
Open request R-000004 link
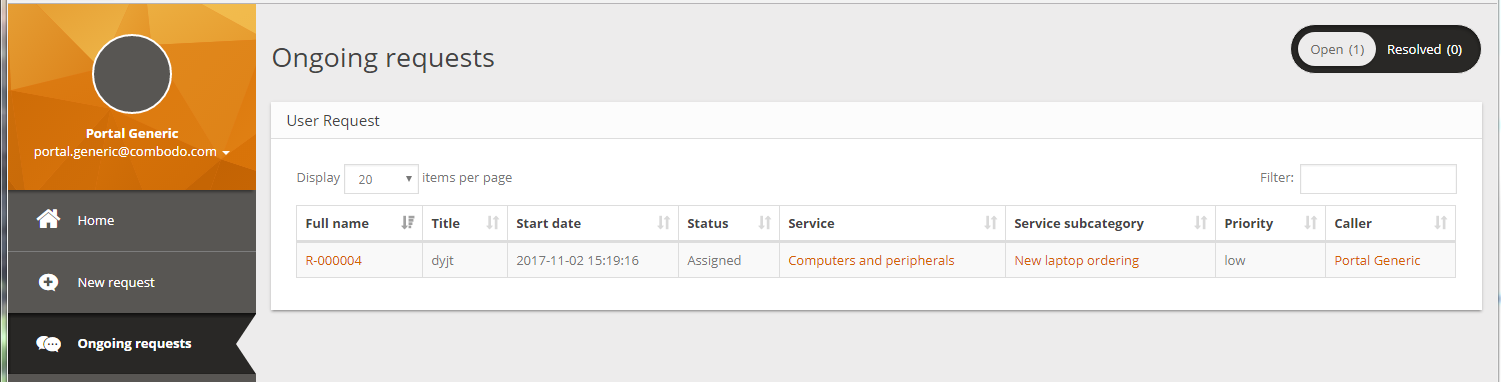(334, 260)
